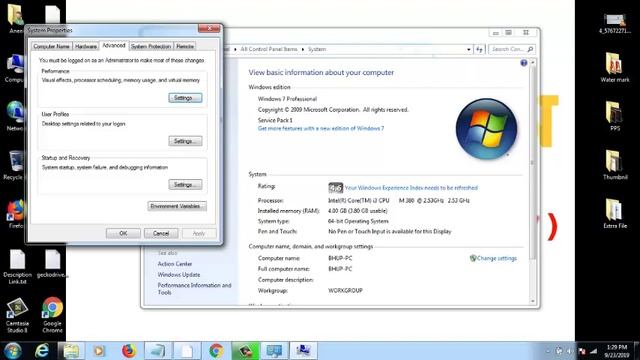Refresh the Windows Experience Index link

tap(411, 188)
